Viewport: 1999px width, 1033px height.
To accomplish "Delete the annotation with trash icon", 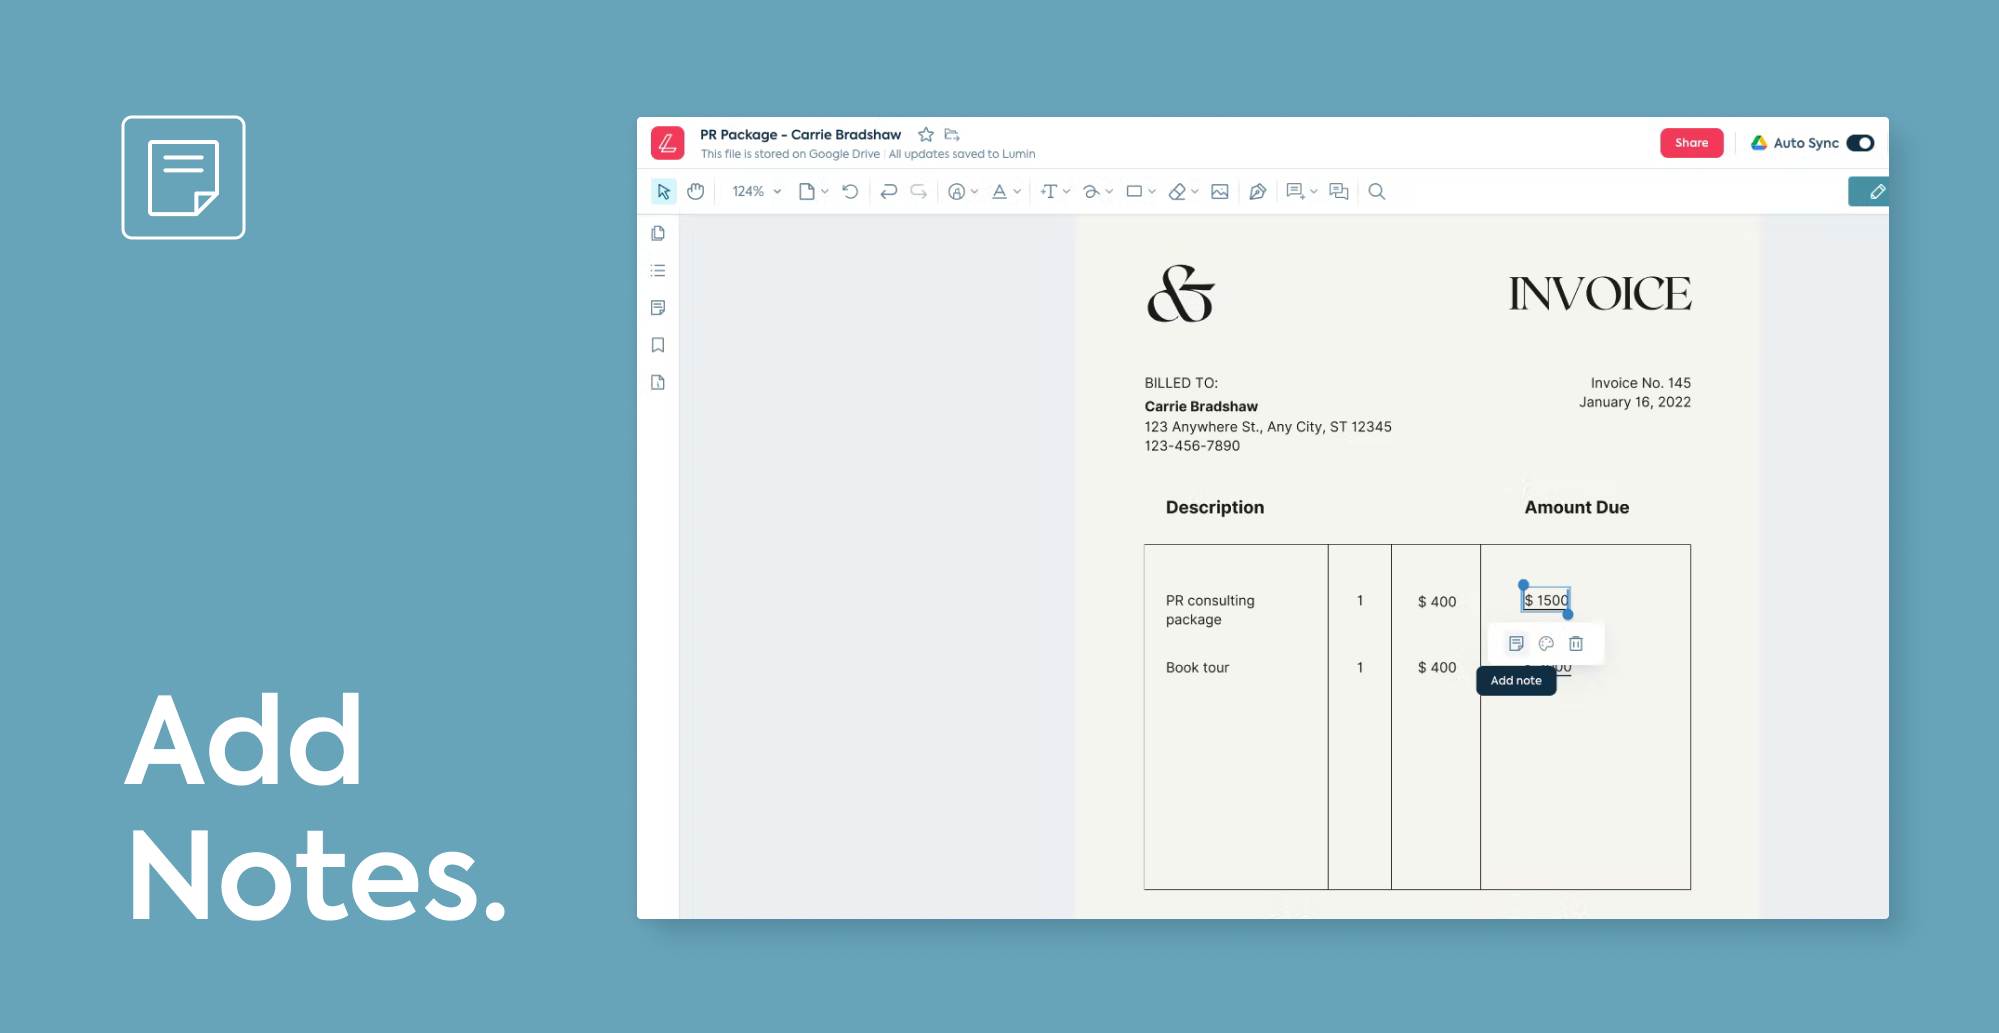I will pos(1576,643).
